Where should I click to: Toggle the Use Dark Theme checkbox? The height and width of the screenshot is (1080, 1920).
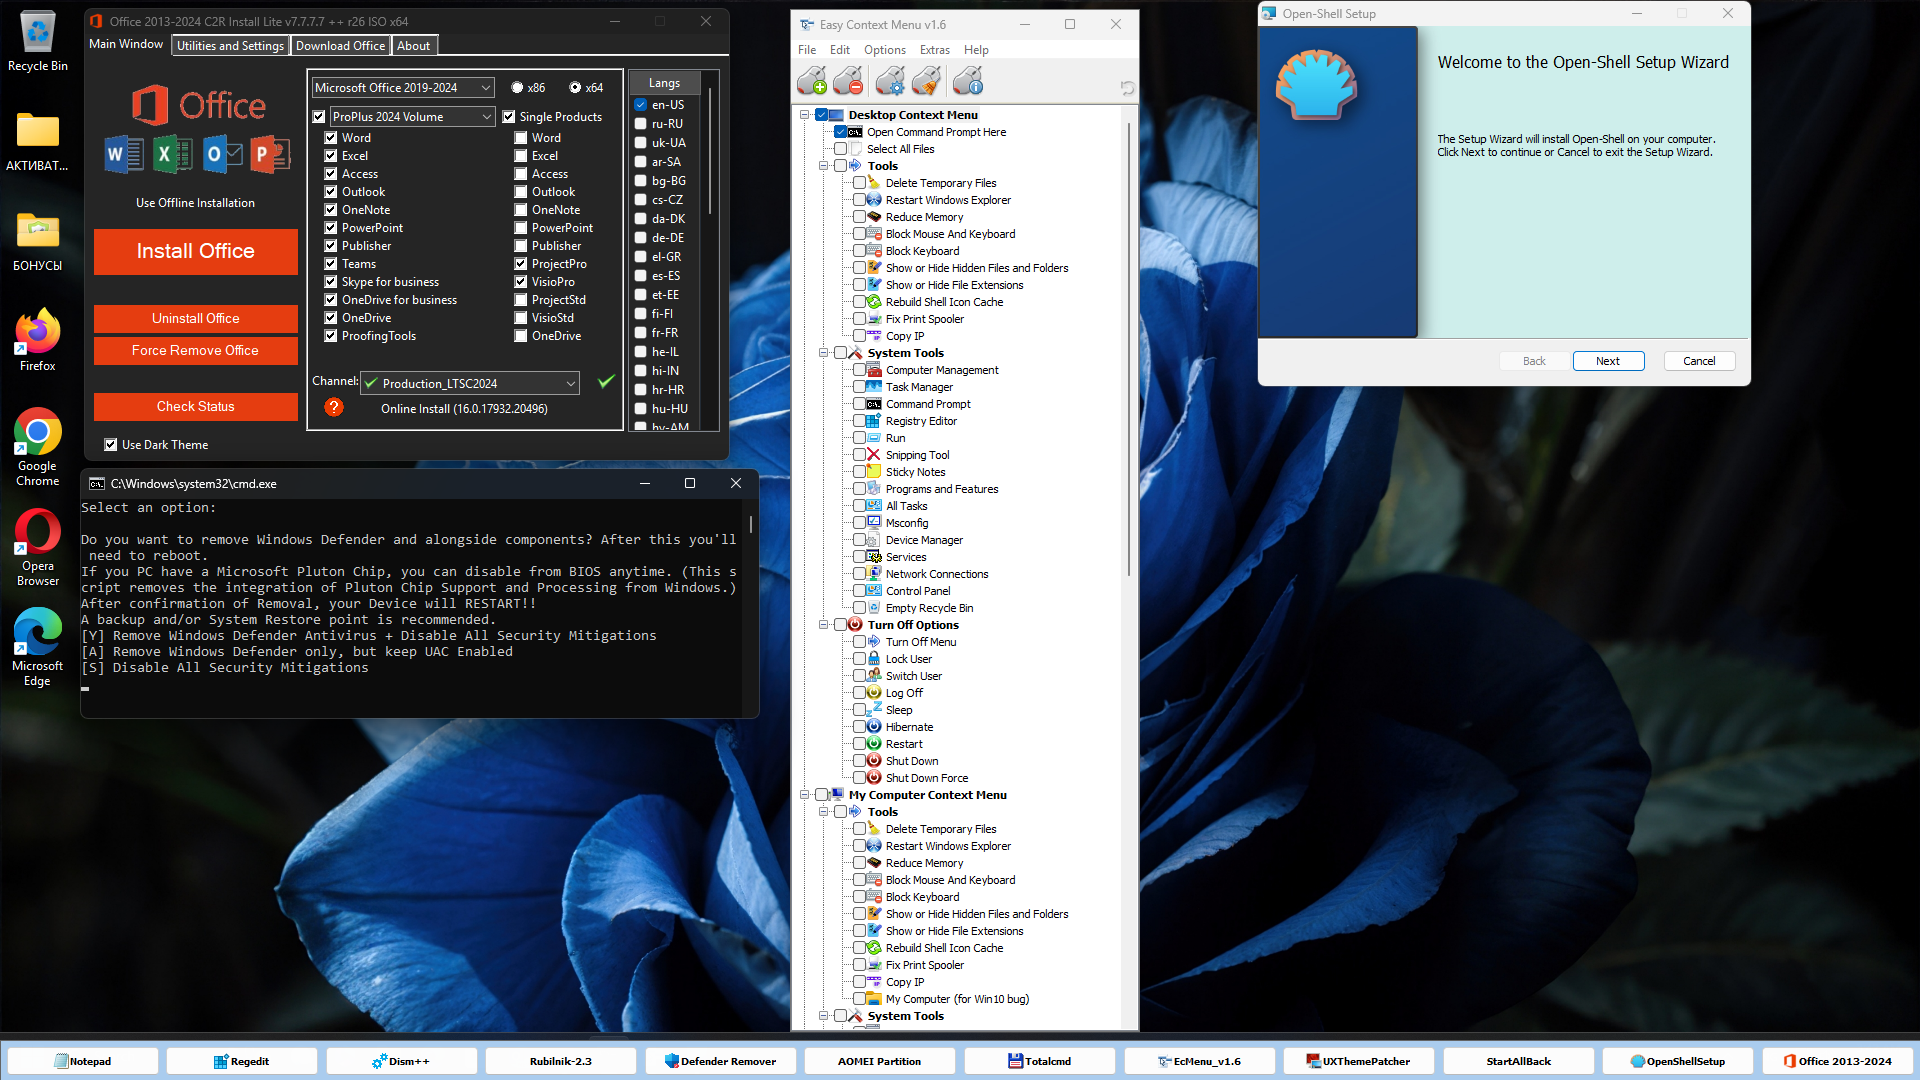pyautogui.click(x=111, y=445)
